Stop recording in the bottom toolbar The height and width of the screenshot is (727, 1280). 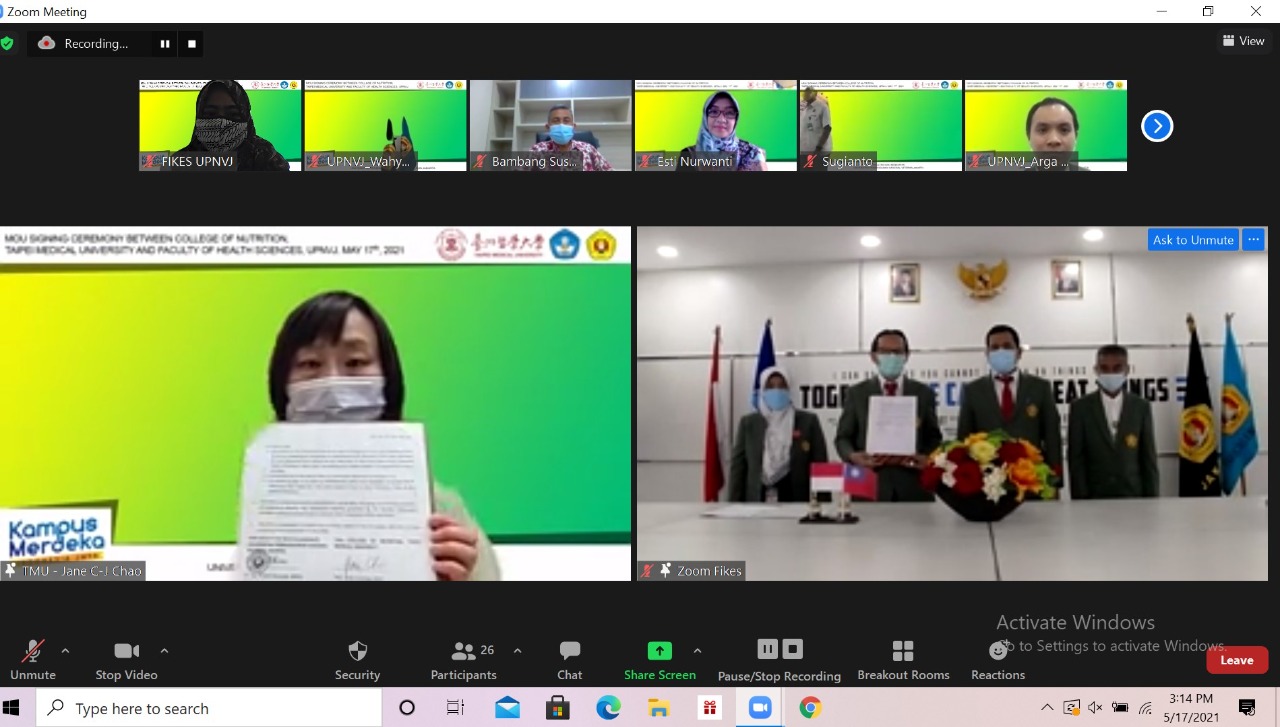[x=793, y=649]
